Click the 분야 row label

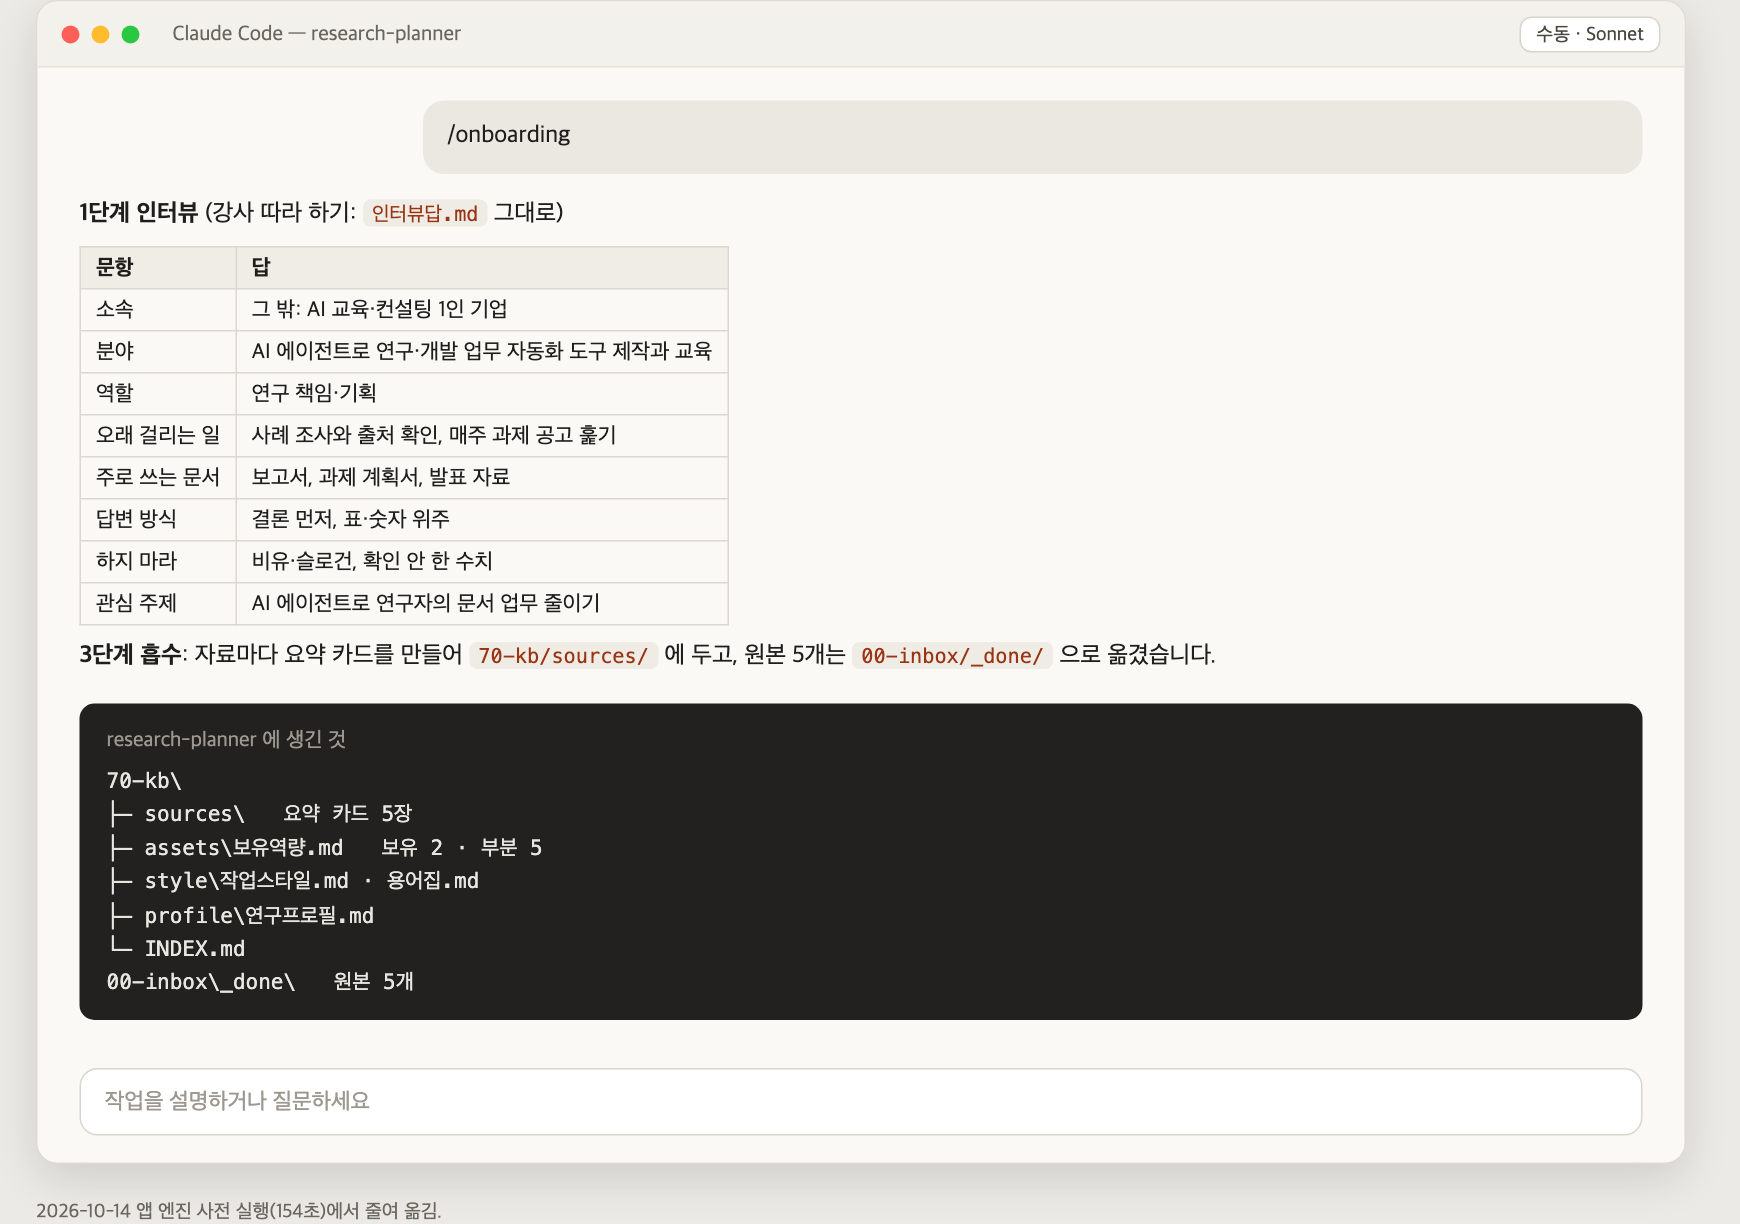[x=158, y=351]
